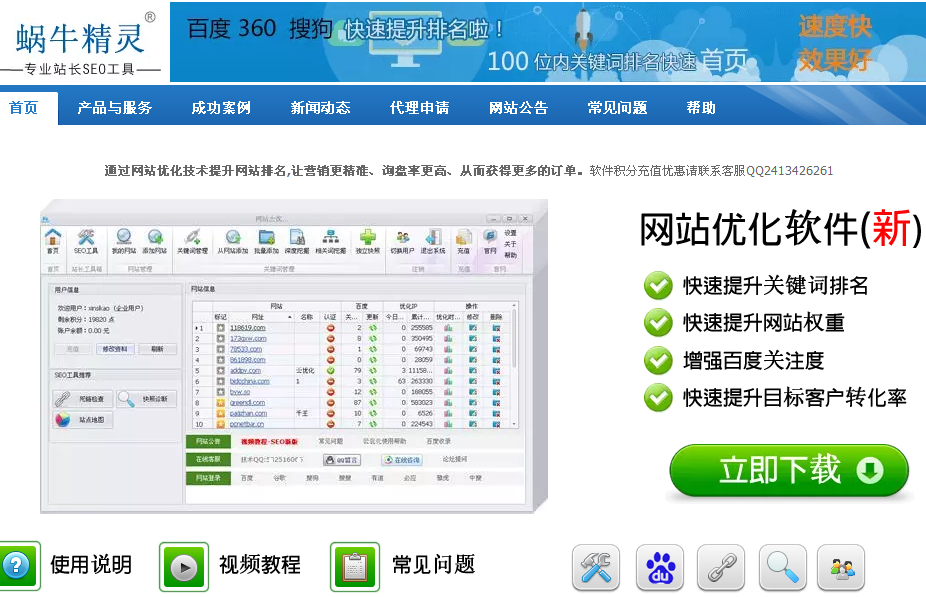Click the 退出系统 icon in the preview toolbar
The image size is (926, 597).
[x=433, y=241]
